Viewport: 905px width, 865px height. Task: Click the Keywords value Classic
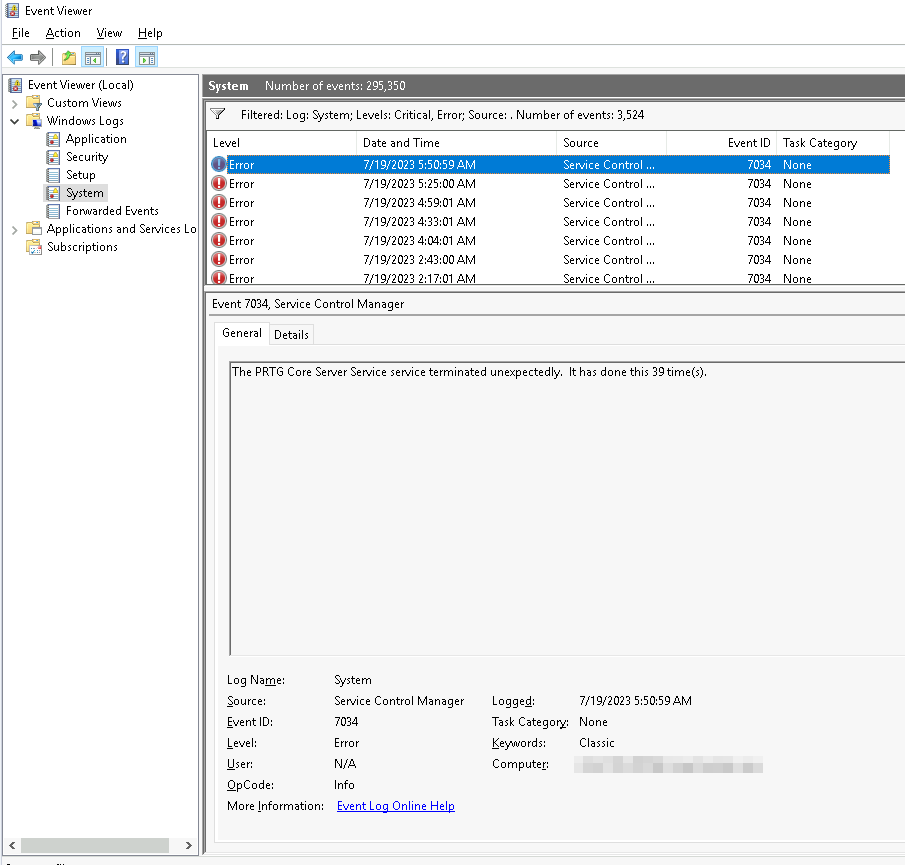point(597,743)
